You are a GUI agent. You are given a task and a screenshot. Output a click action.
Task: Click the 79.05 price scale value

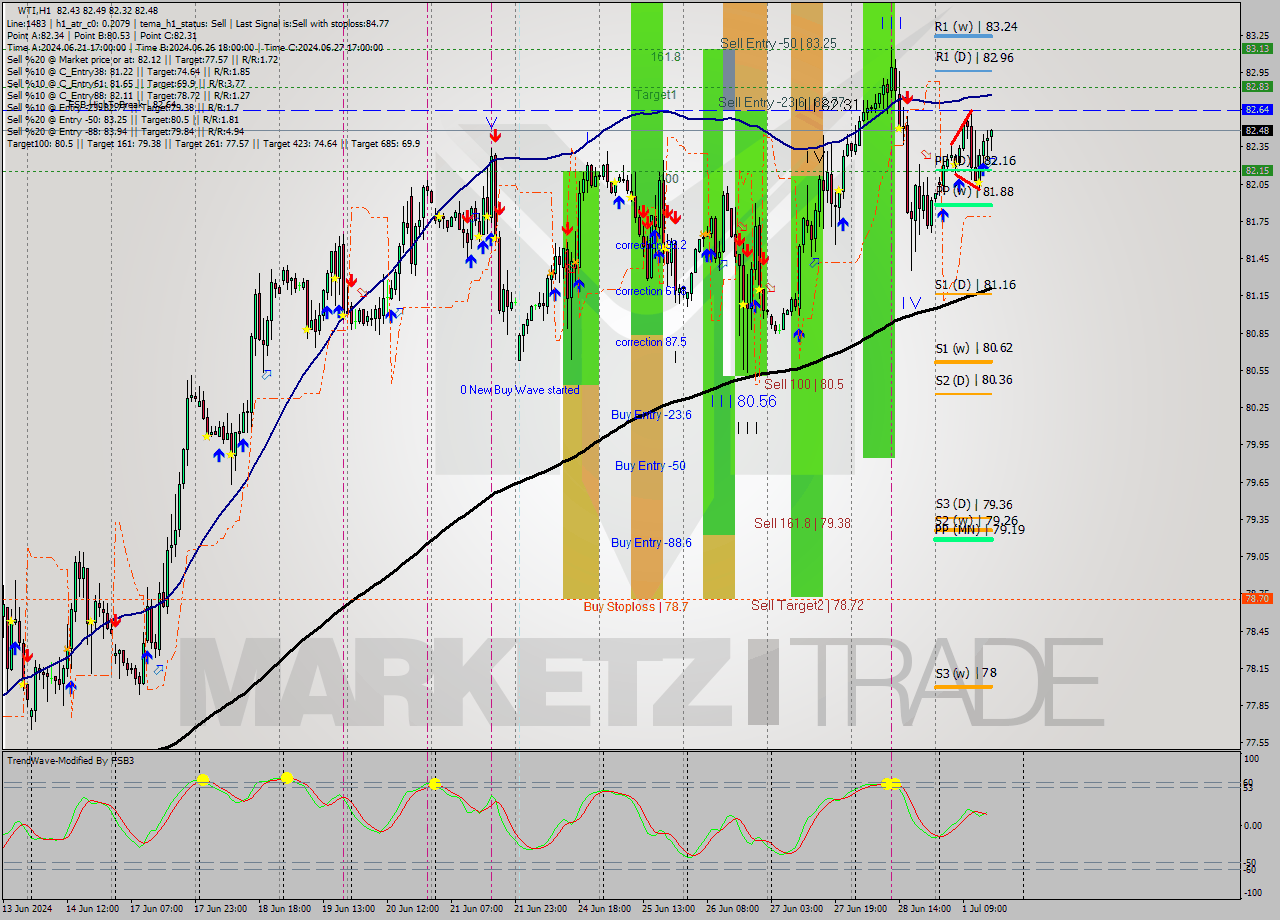pyautogui.click(x=1258, y=556)
